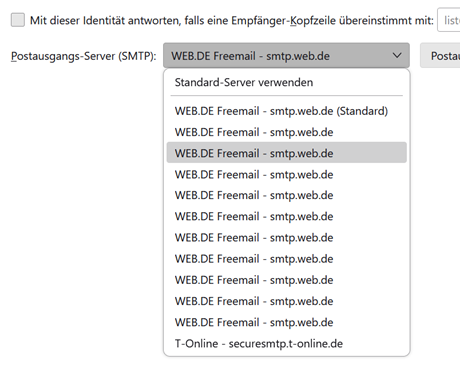The image size is (460, 376).
Task: Select 'Standard-Server verwenden' option
Action: [x=287, y=82]
